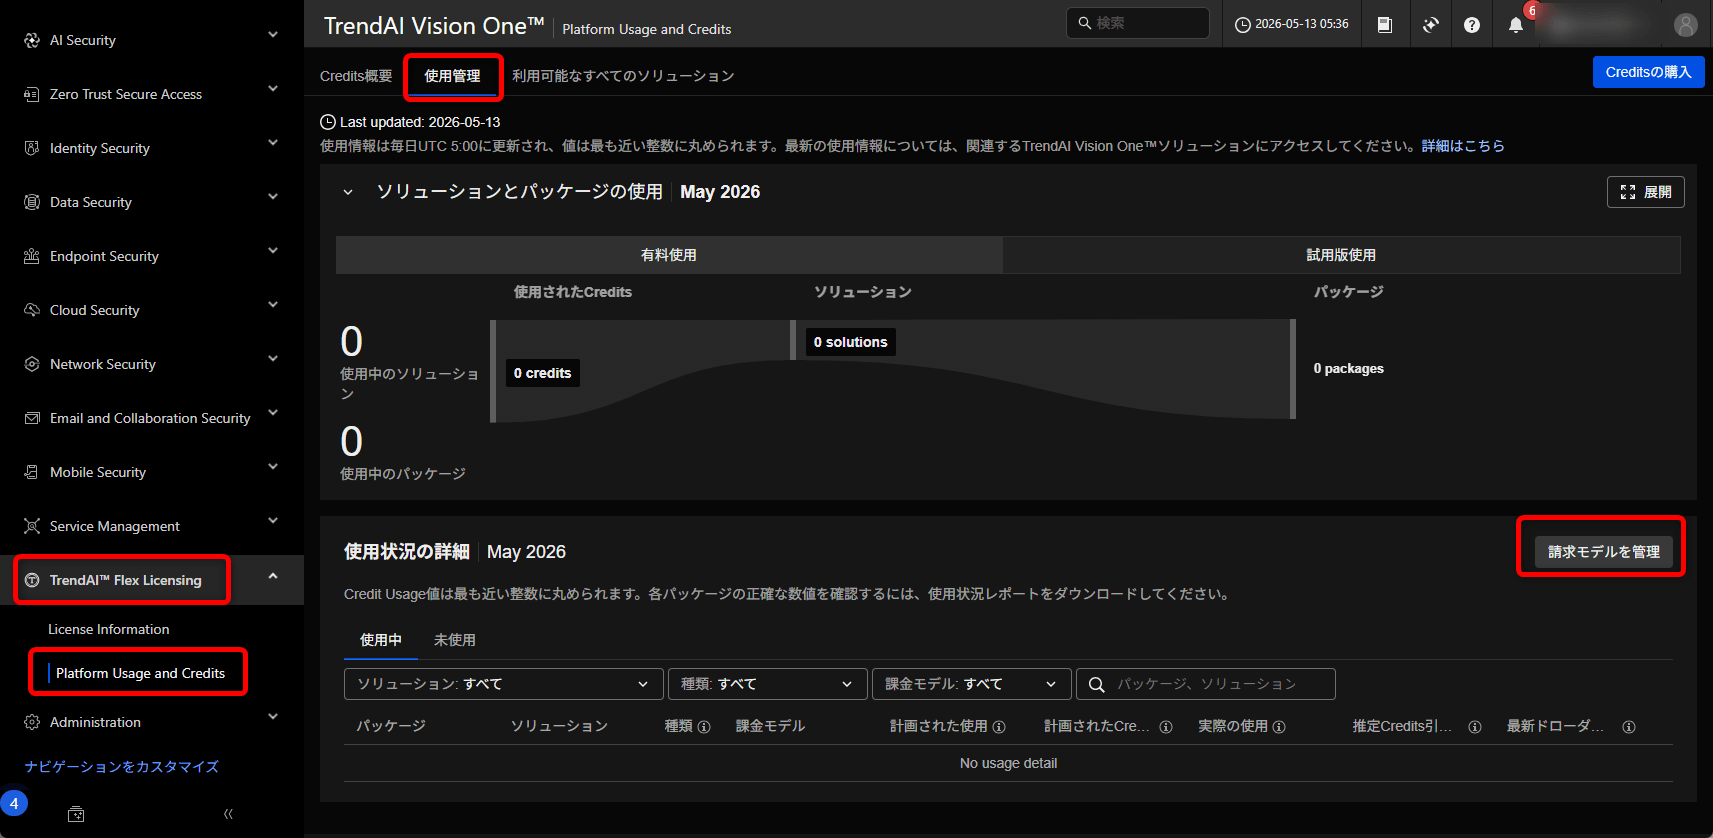Expand the AI Security menu chevron

tap(273, 35)
